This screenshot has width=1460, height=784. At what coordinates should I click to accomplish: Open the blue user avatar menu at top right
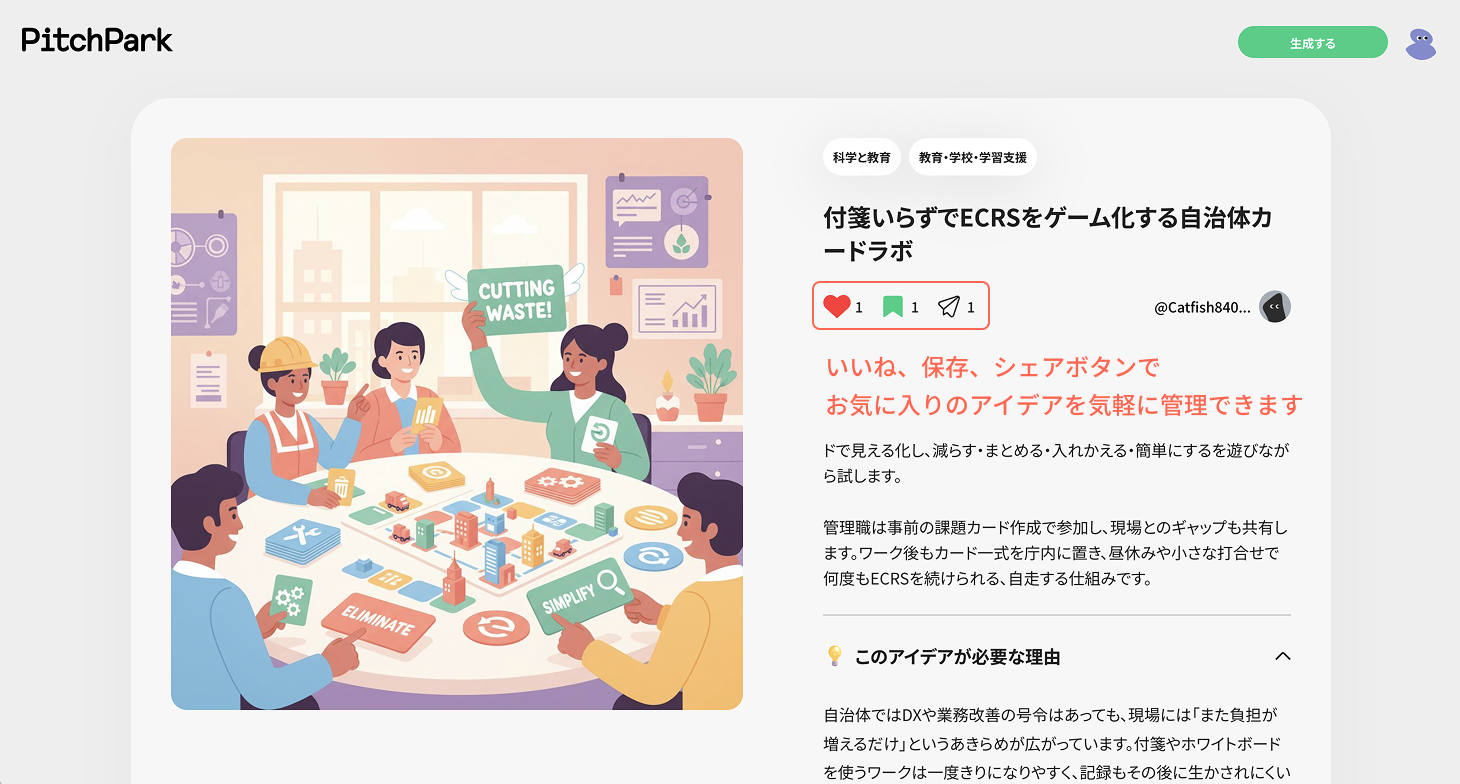[x=1420, y=44]
